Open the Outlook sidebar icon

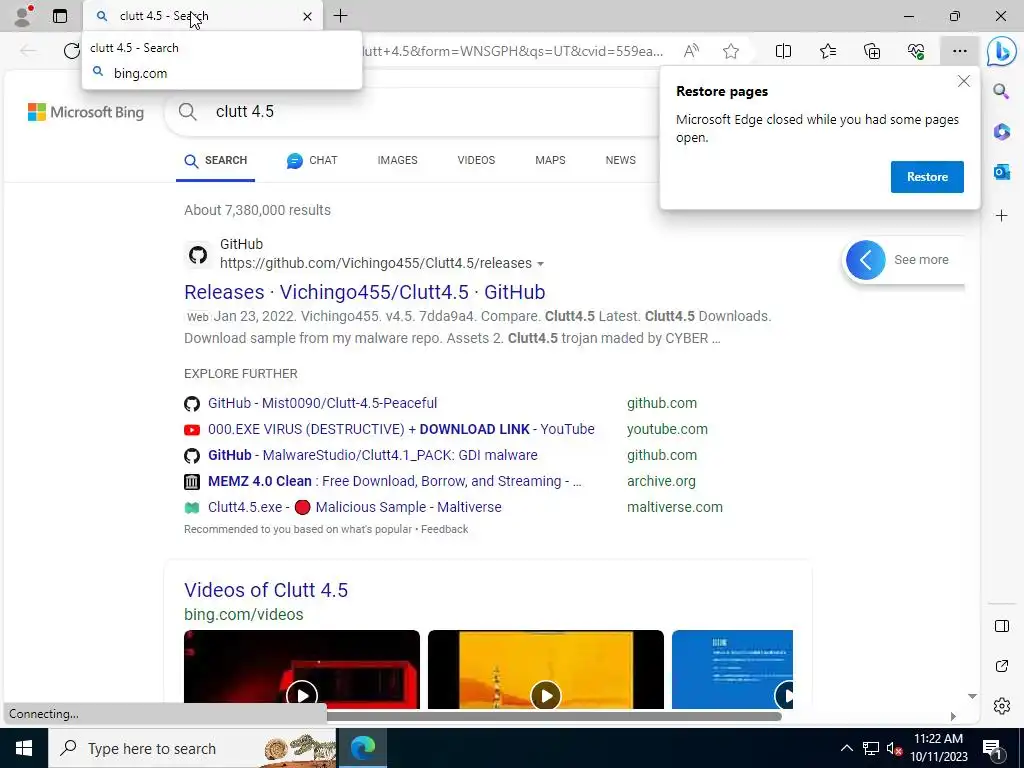pyautogui.click(x=1001, y=172)
